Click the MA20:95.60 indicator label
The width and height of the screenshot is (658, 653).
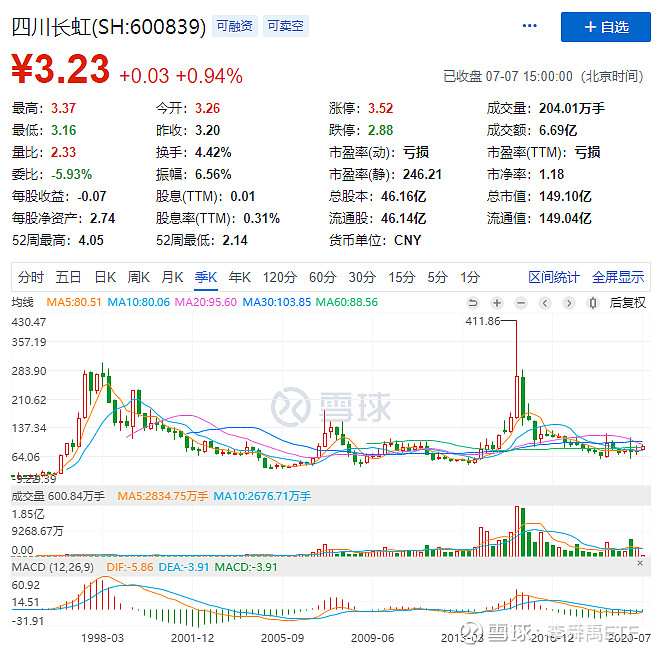click(x=206, y=302)
